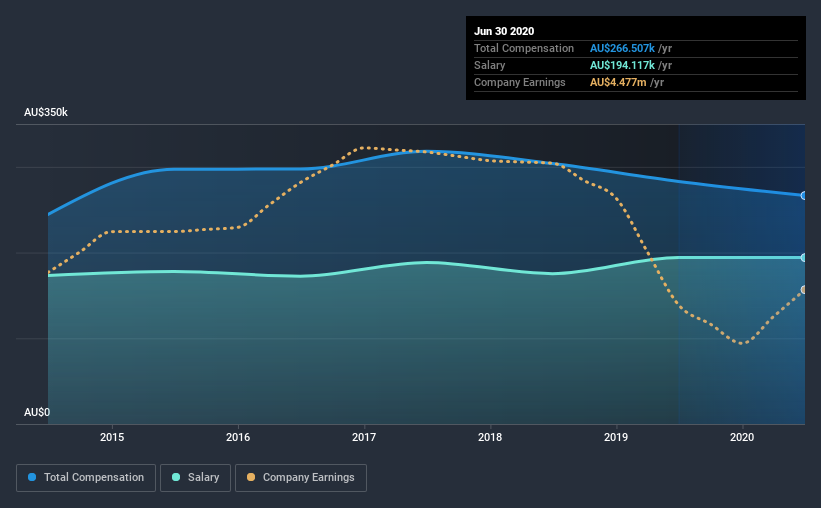821x508 pixels.
Task: Click the Company Earnings label in tooltip
Action: tap(520, 82)
